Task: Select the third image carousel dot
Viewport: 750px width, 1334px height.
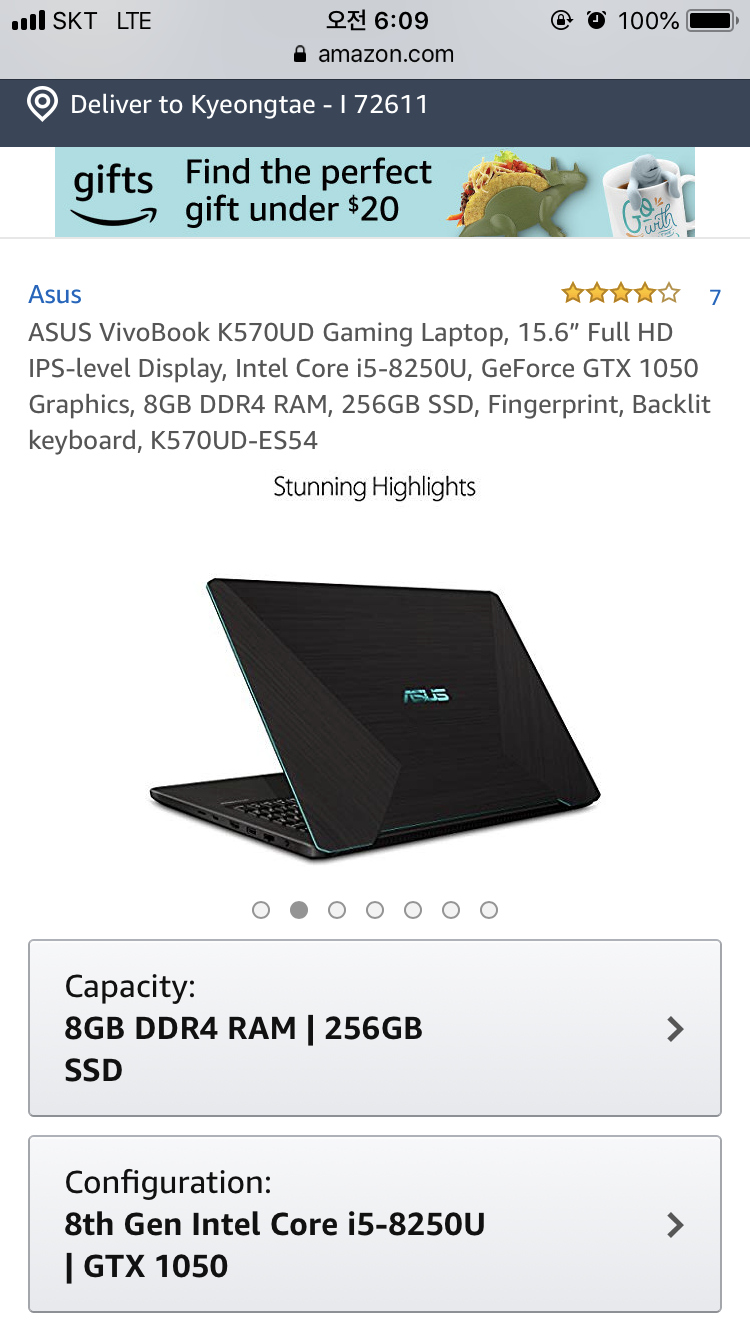Action: [x=337, y=910]
